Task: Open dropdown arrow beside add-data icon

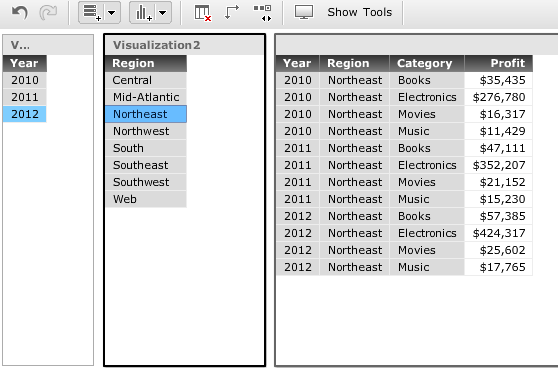Action: [112, 13]
